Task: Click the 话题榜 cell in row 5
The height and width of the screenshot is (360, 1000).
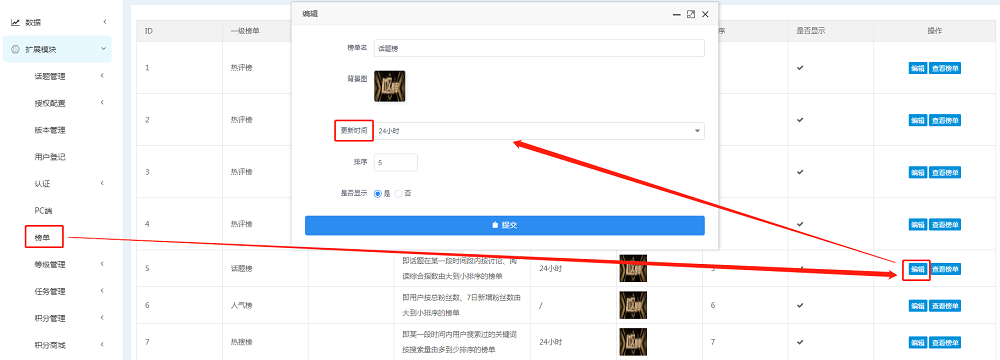Action: point(242,268)
